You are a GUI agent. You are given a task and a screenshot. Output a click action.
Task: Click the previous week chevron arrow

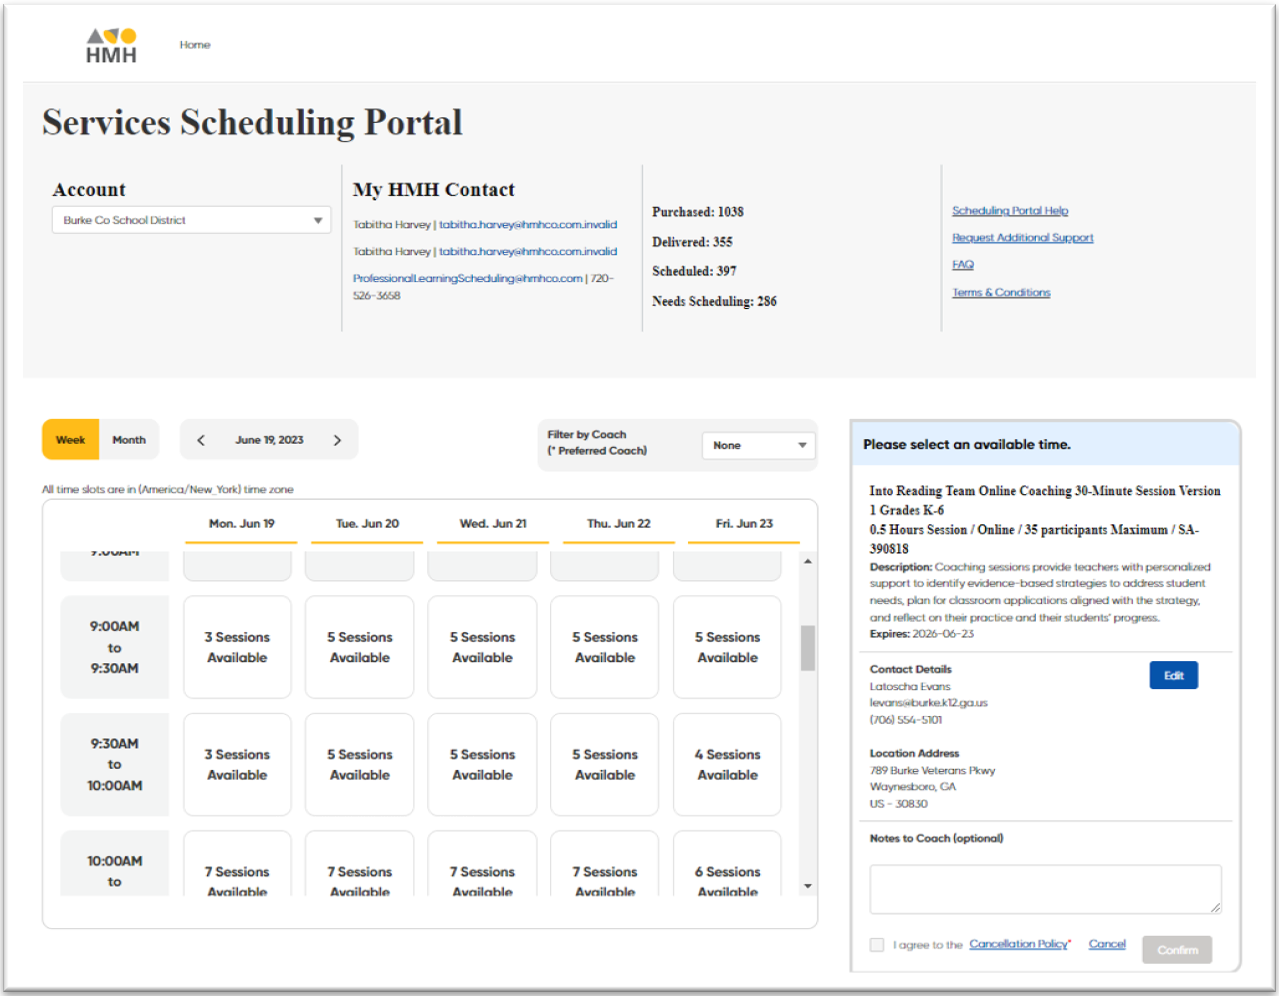pyautogui.click(x=201, y=439)
